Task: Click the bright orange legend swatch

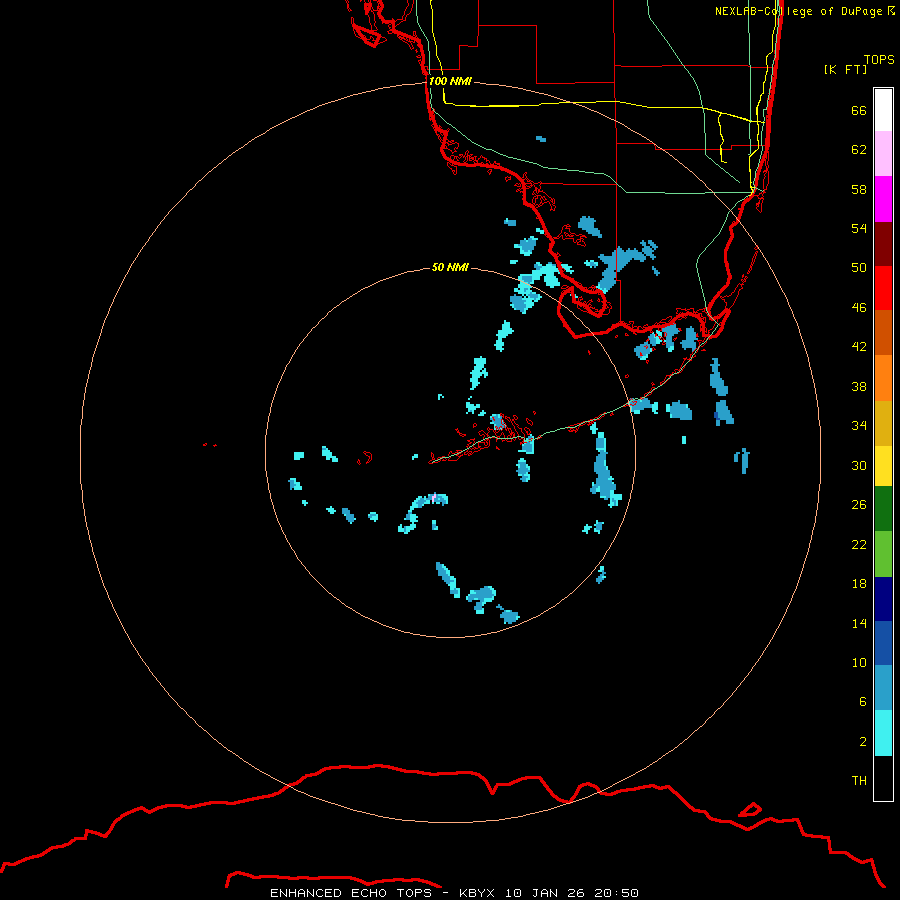Action: (x=883, y=378)
